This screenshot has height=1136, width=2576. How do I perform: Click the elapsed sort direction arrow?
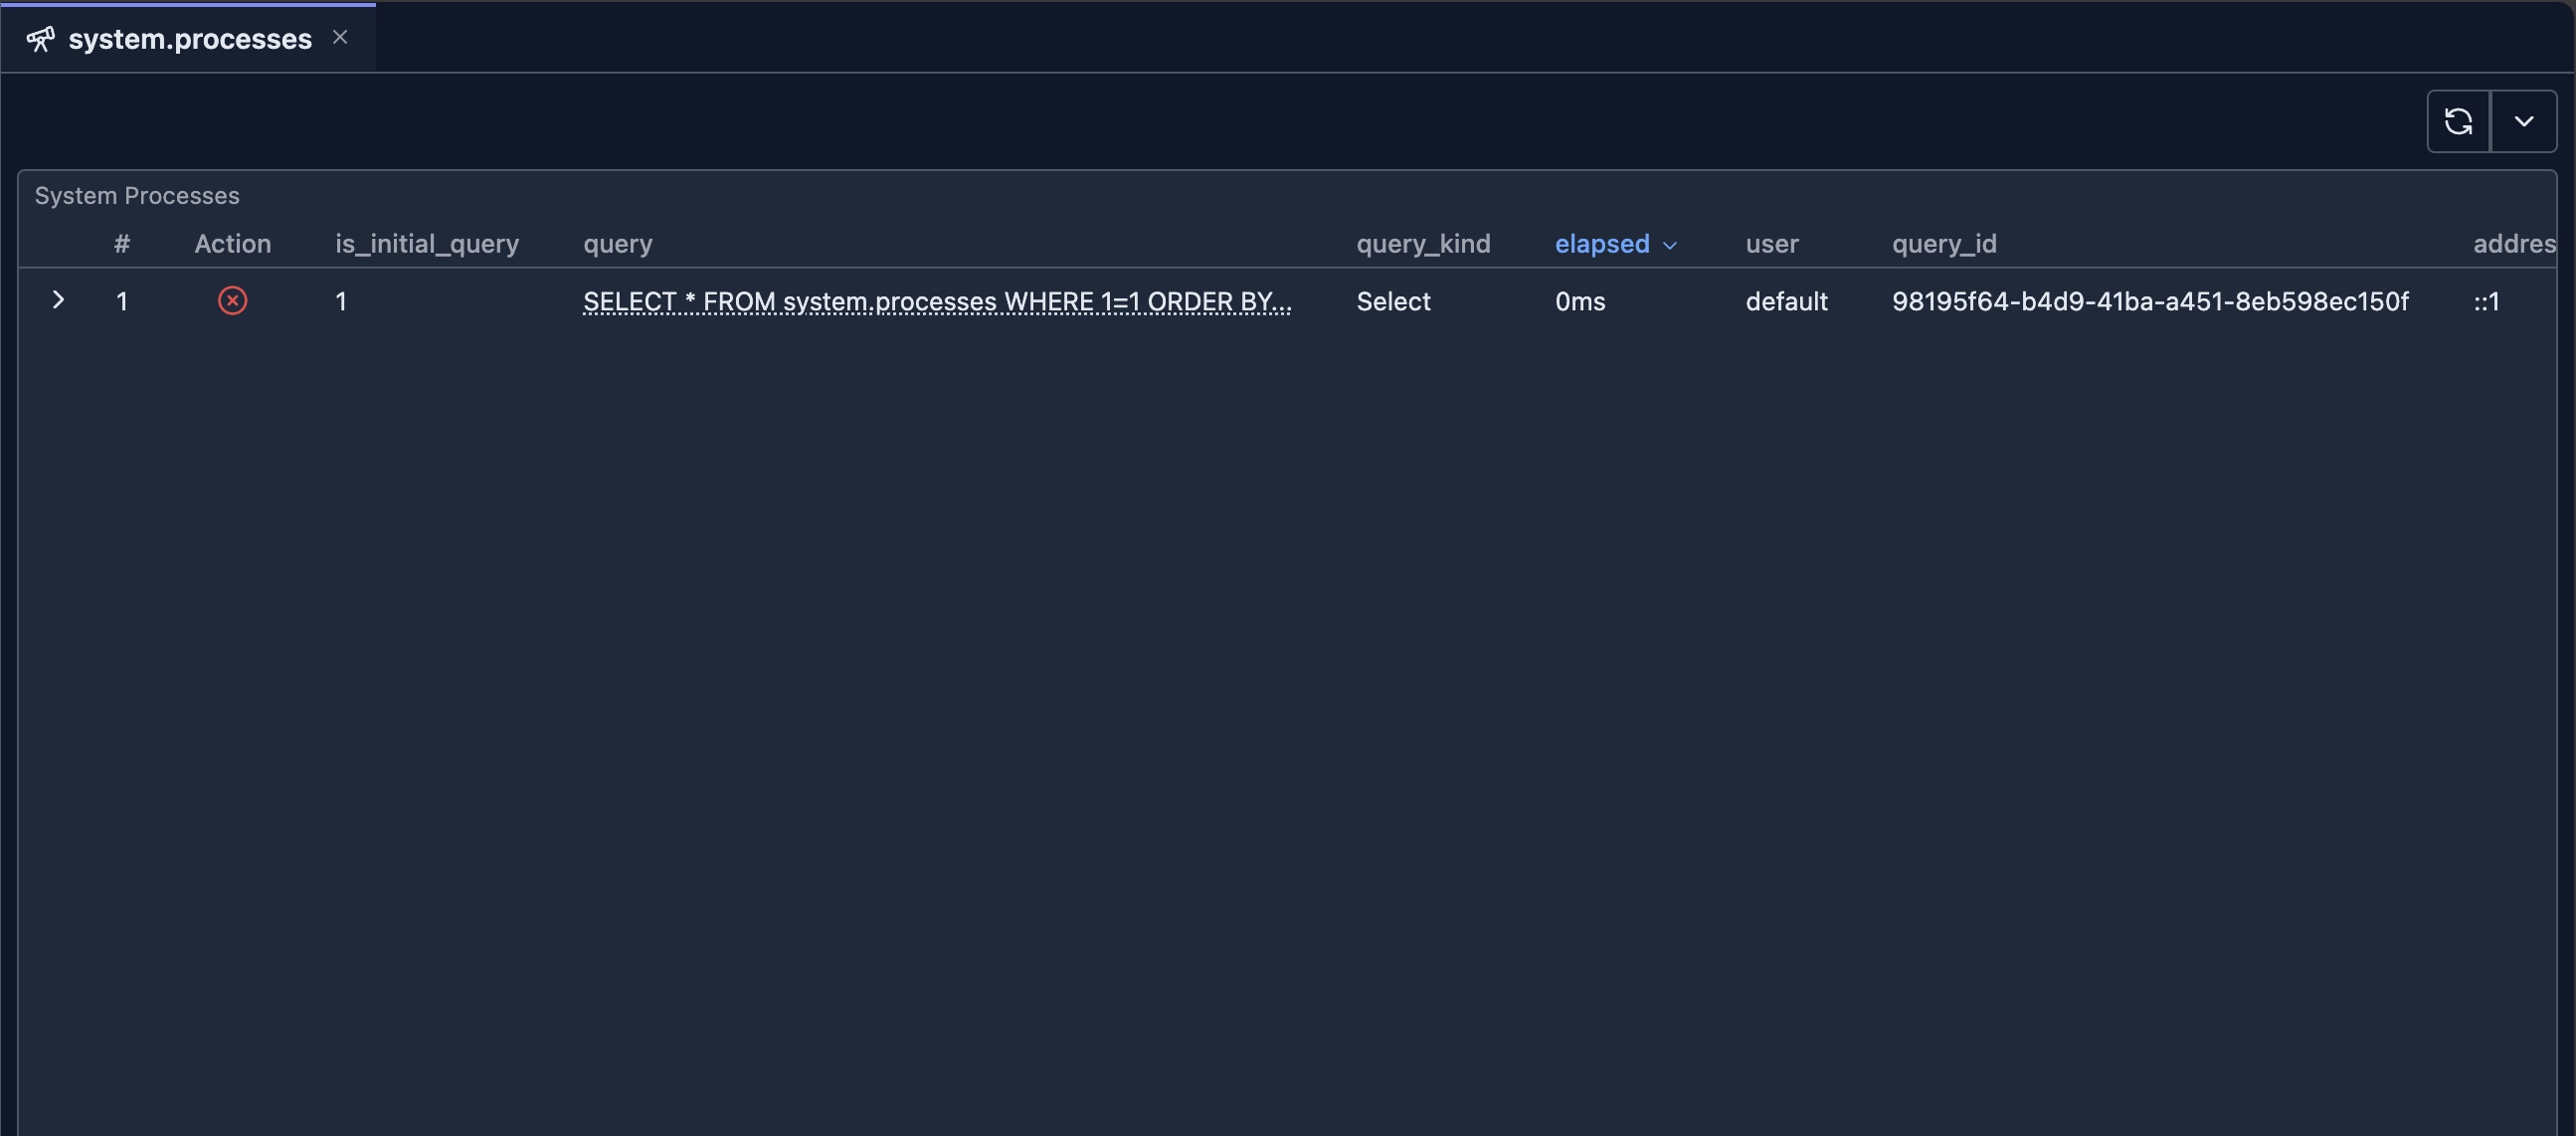(x=1669, y=246)
